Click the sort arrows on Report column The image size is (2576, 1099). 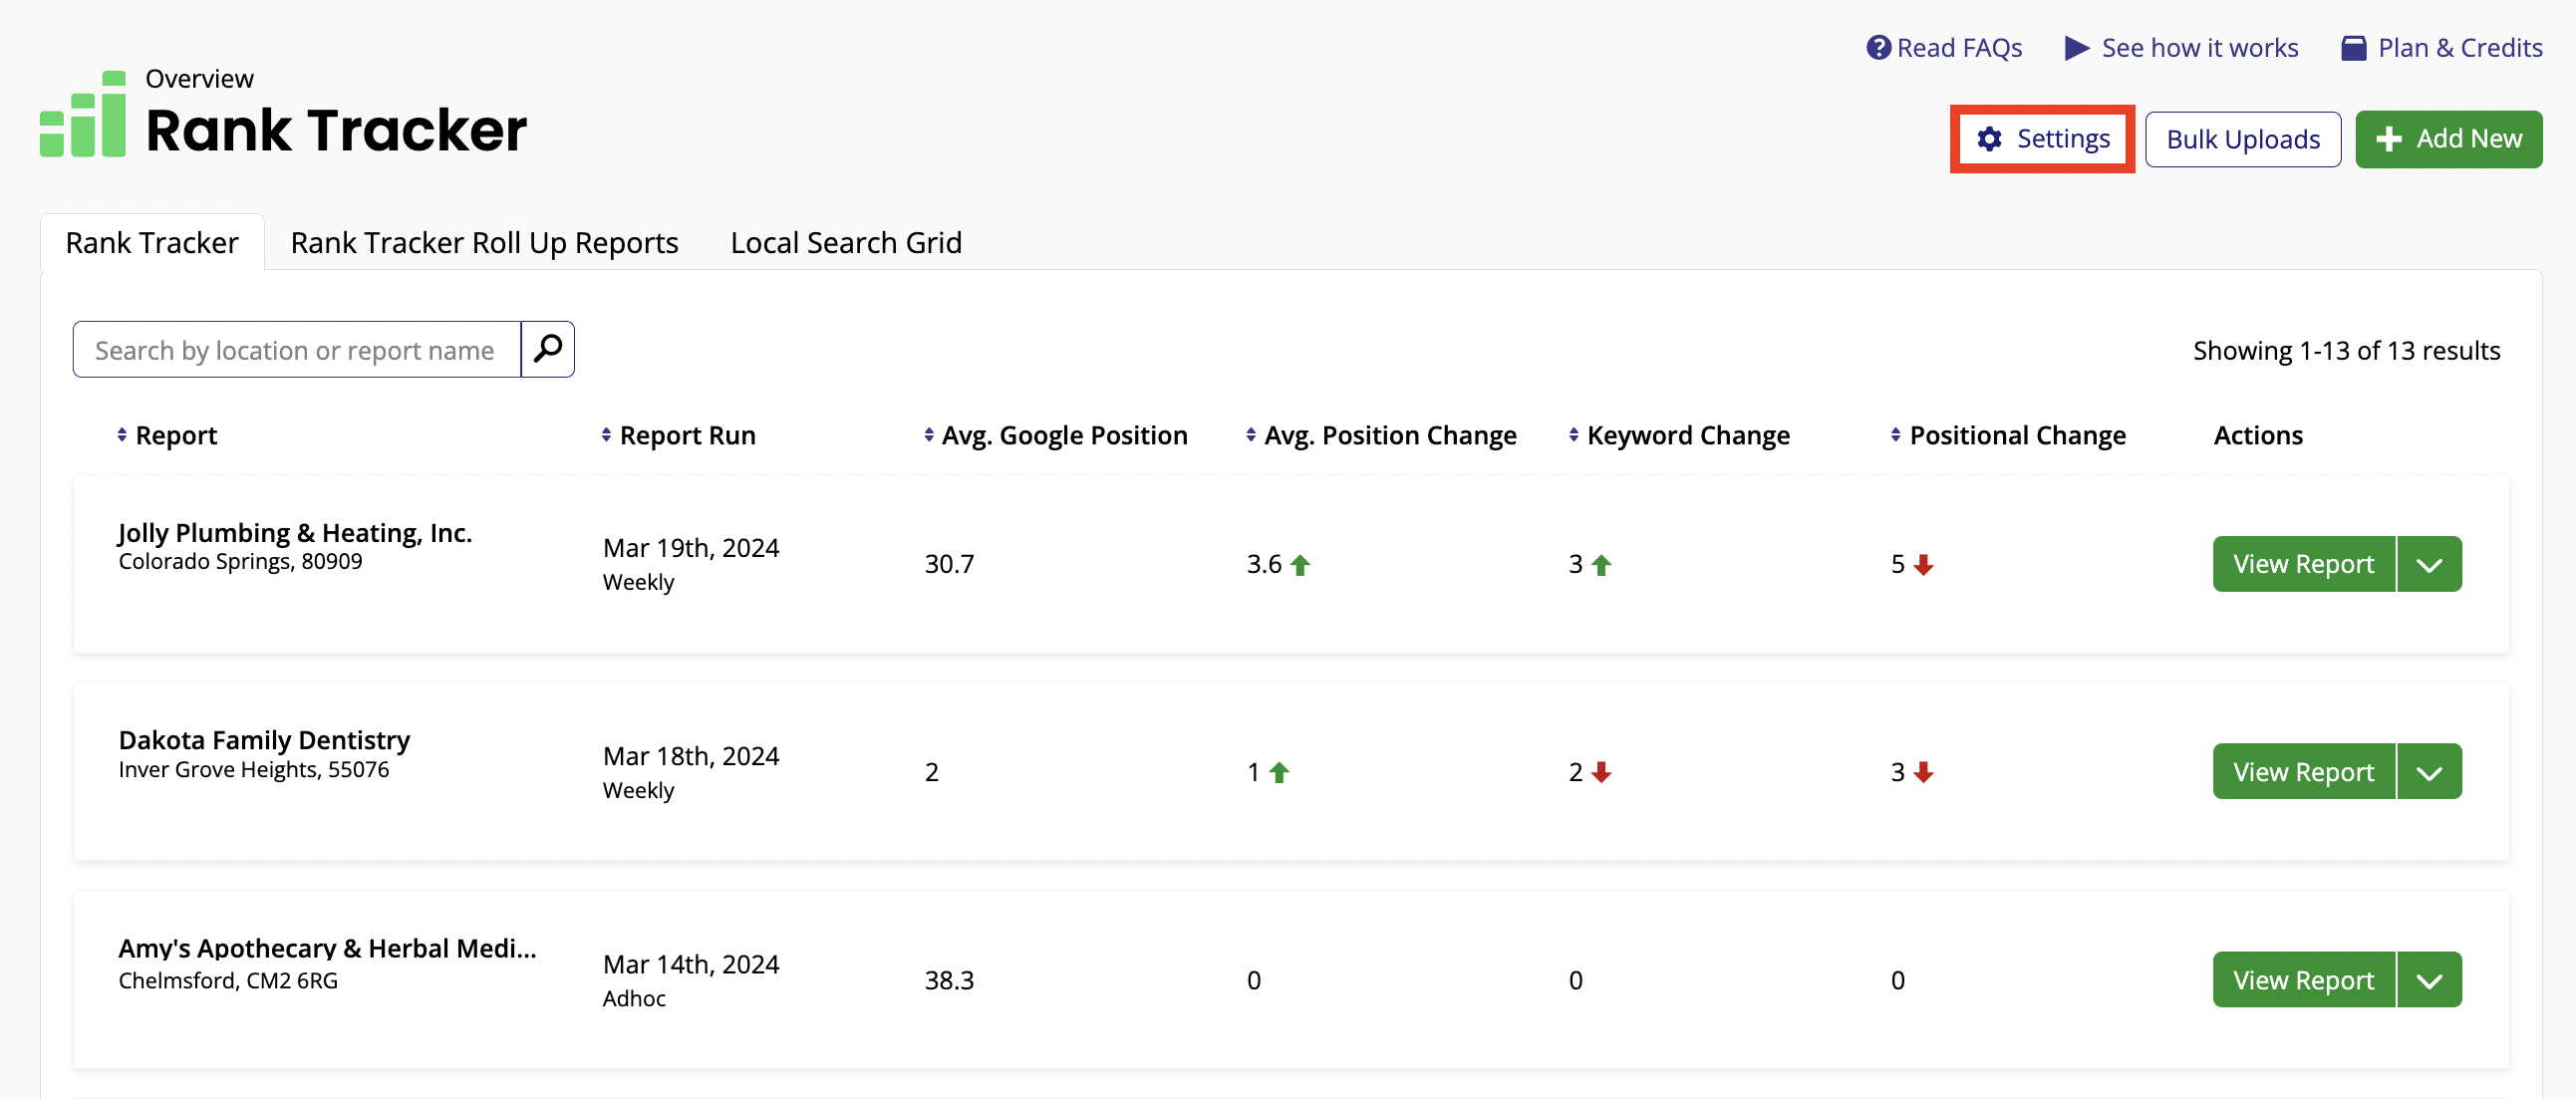click(122, 435)
